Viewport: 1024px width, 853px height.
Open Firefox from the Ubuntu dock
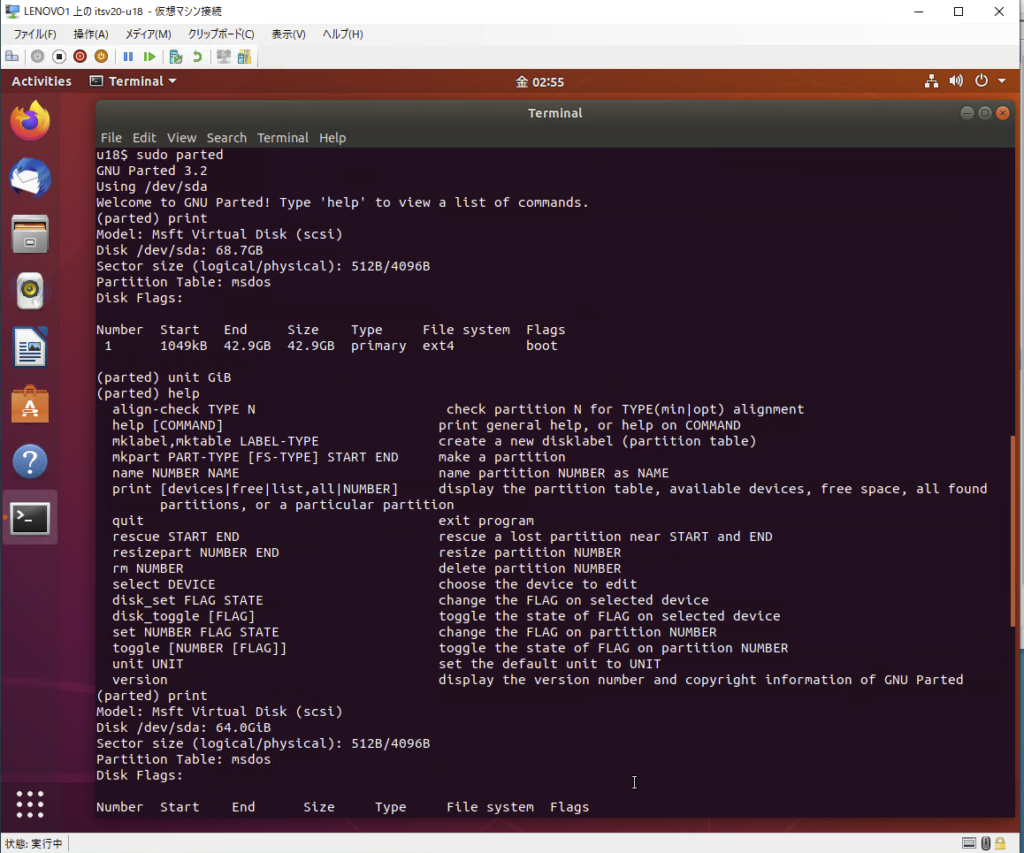point(30,122)
